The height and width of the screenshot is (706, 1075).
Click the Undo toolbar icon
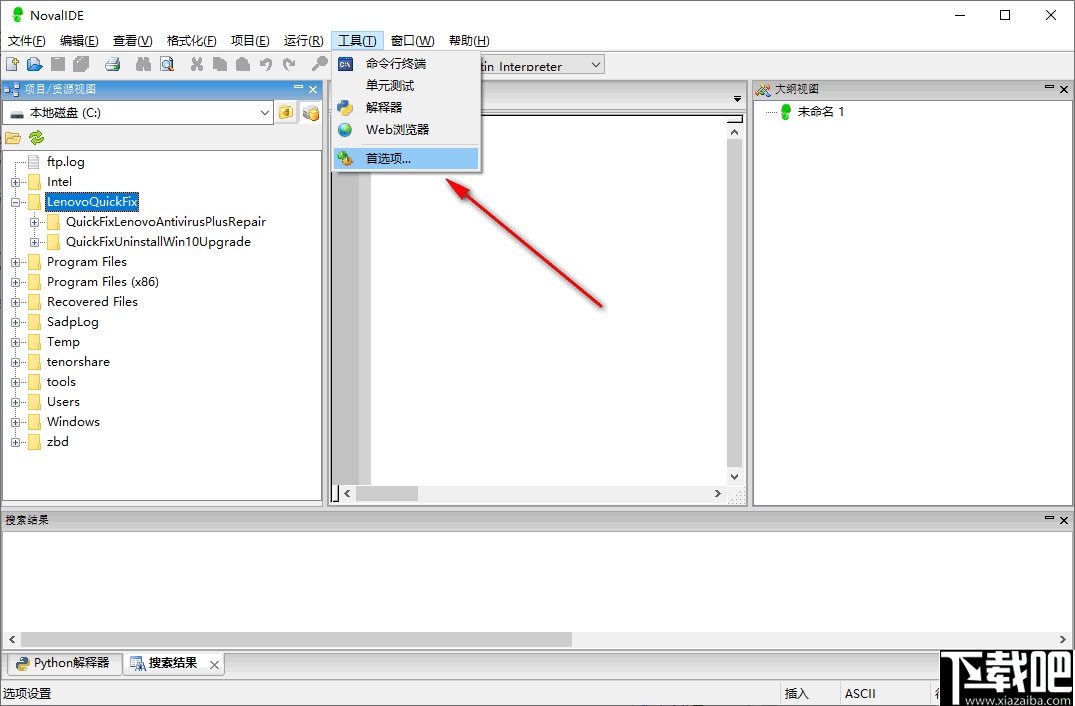coord(266,64)
